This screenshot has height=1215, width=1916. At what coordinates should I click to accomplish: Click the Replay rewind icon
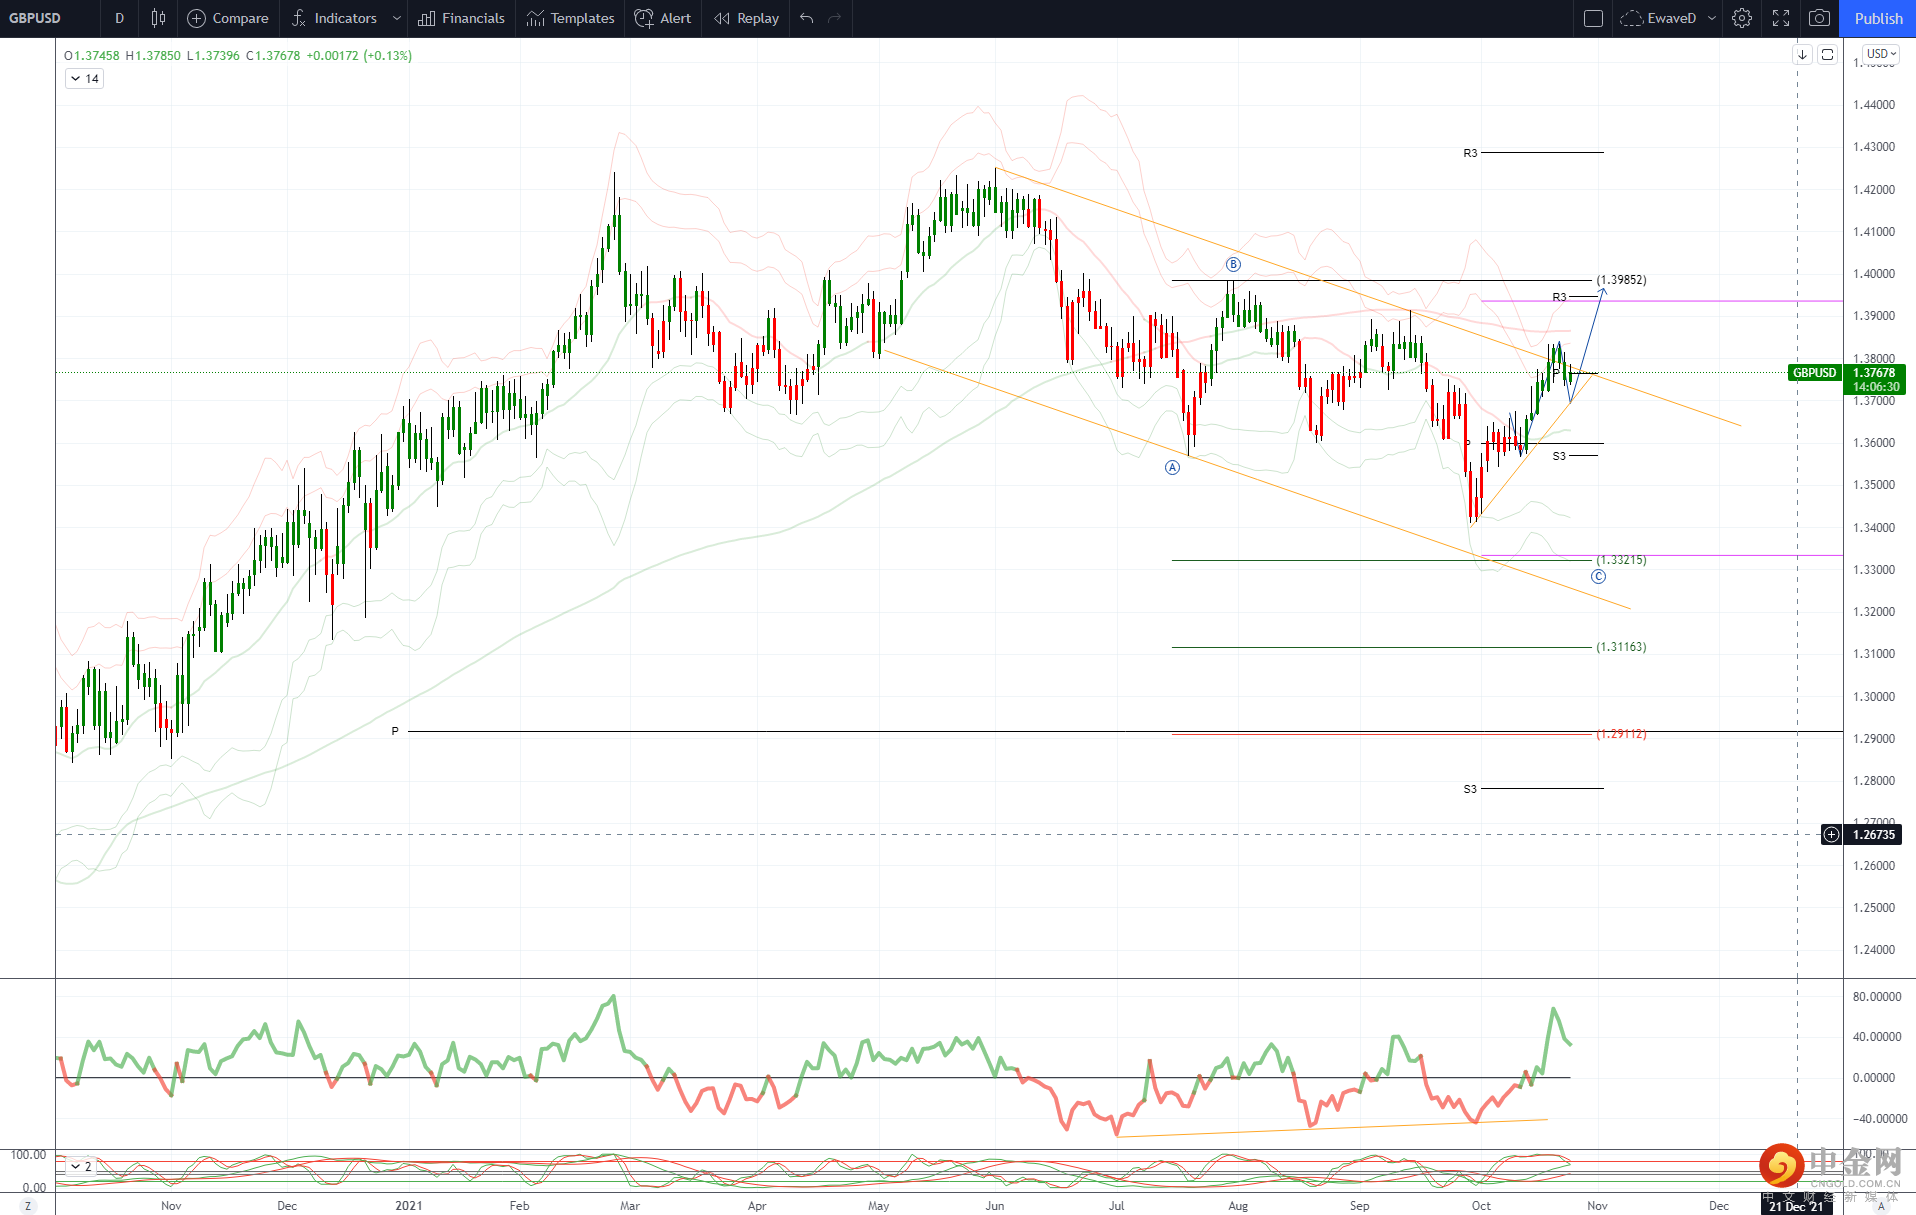[x=722, y=18]
